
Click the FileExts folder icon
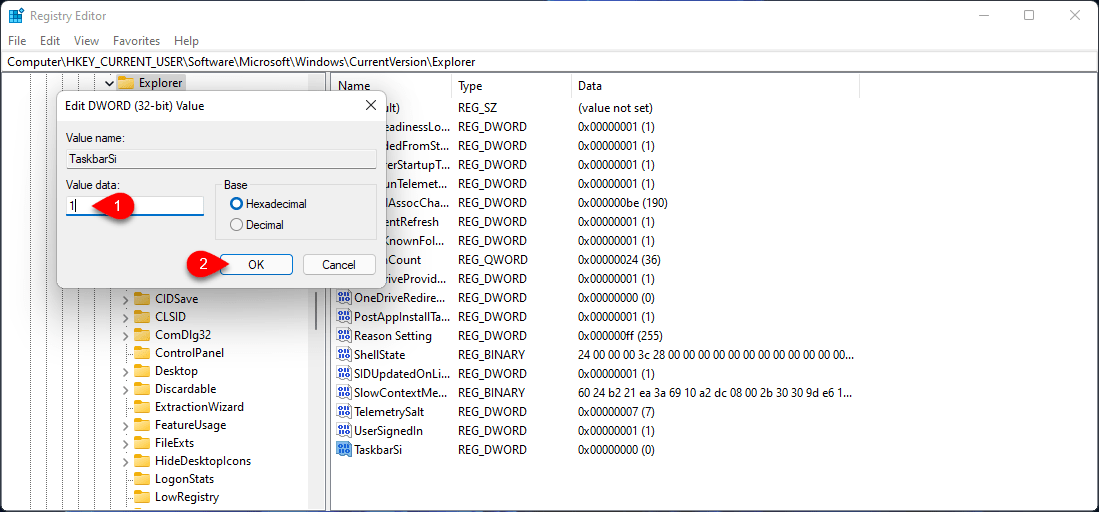[x=142, y=443]
